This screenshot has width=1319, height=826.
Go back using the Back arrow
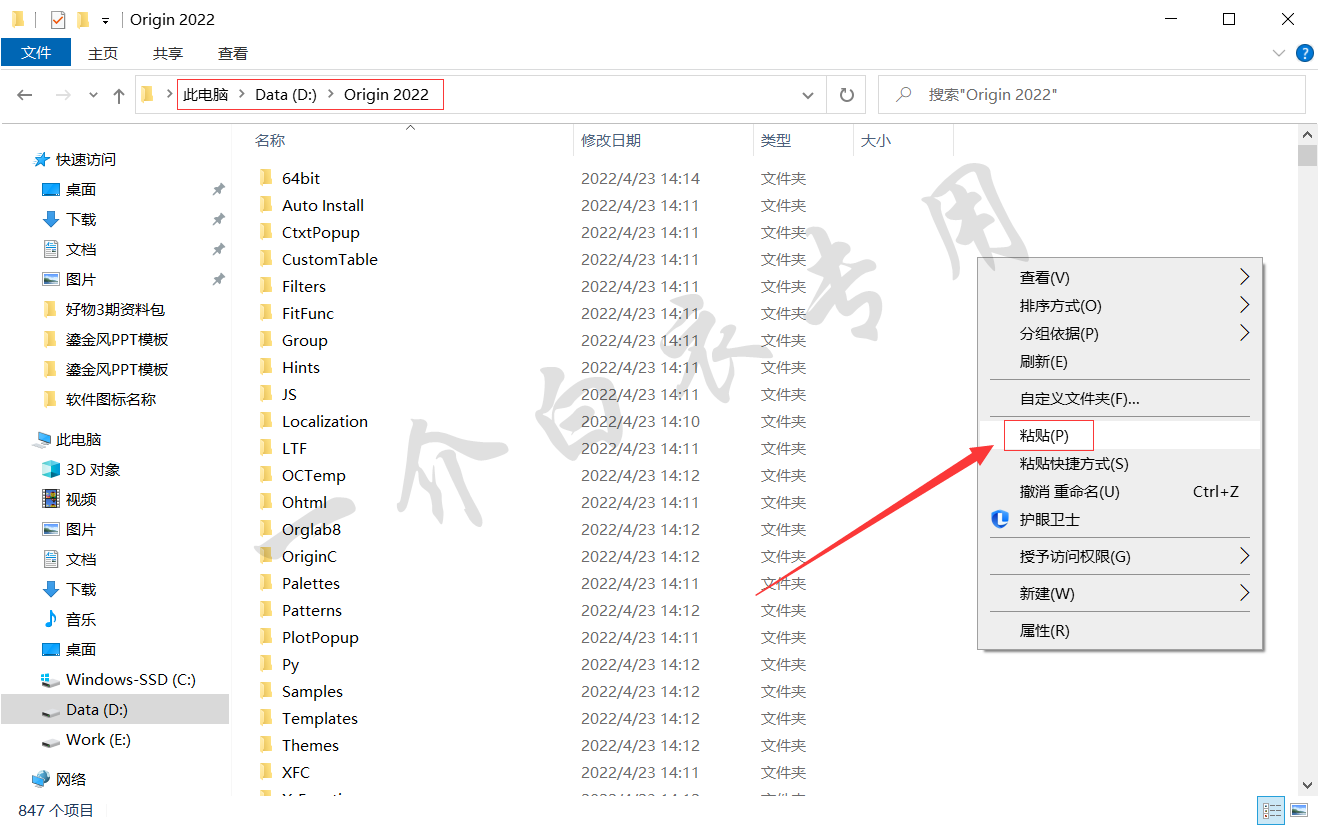(x=26, y=95)
